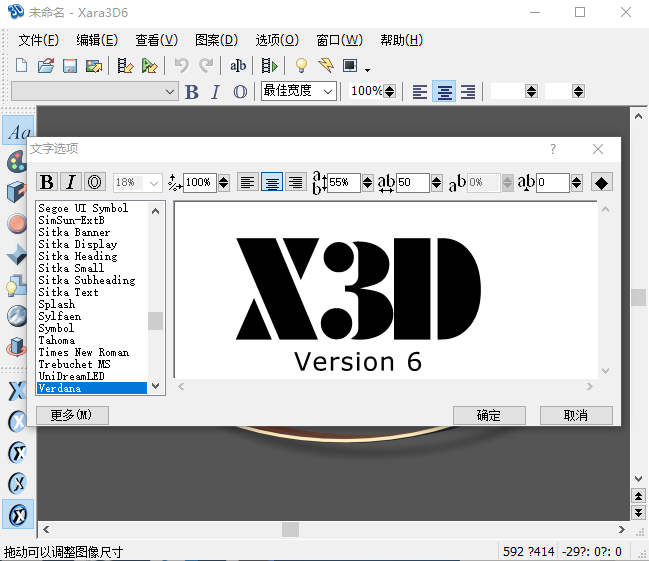Screen dimensions: 649x561
Task: Click in the text preview area on Version 6
Action: 358,362
